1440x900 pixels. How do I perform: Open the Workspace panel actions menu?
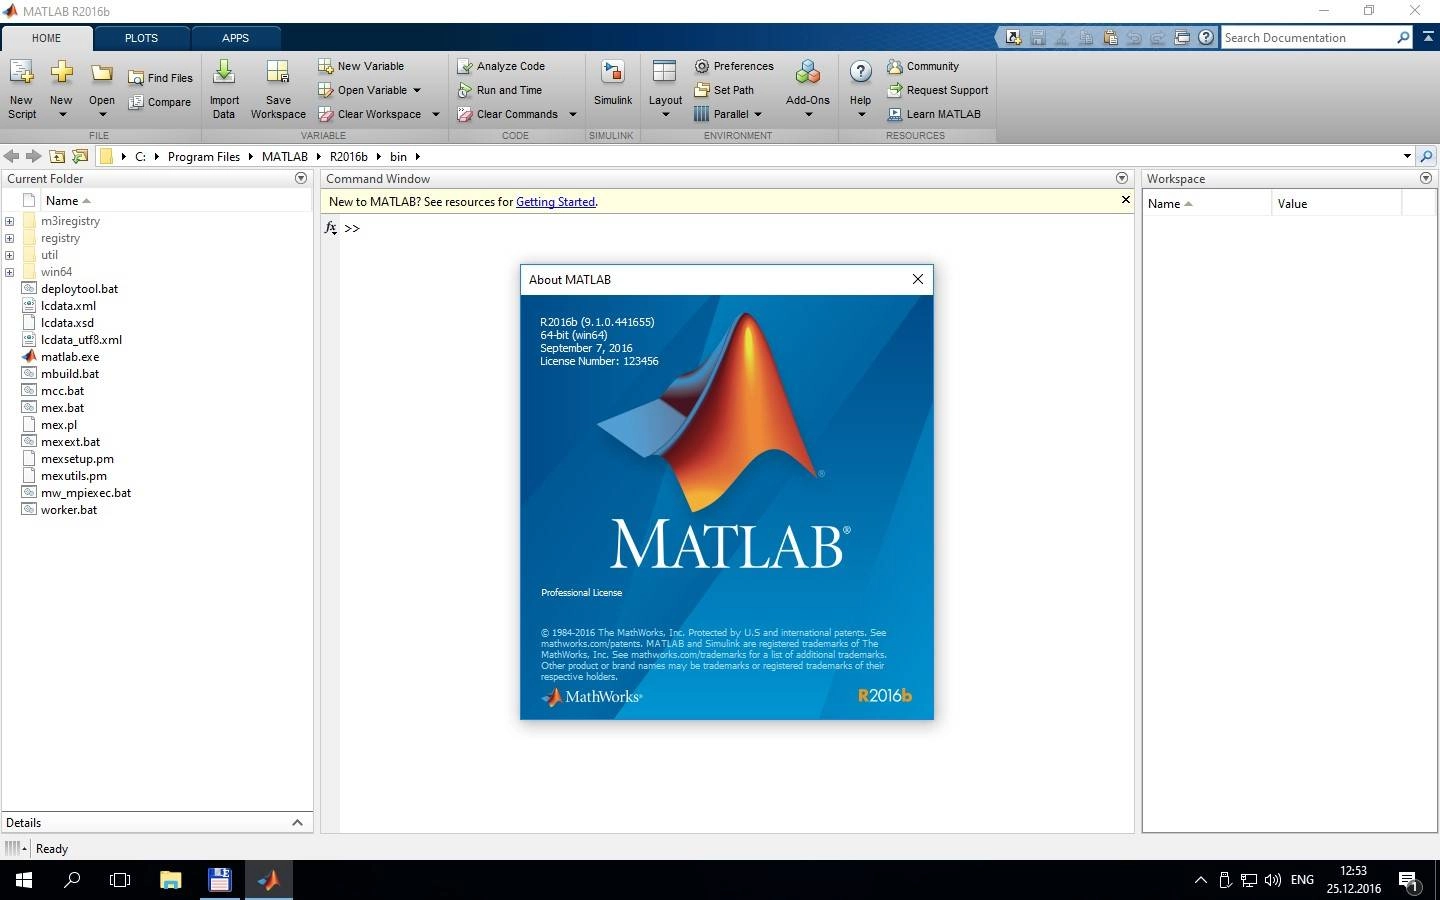1426,178
